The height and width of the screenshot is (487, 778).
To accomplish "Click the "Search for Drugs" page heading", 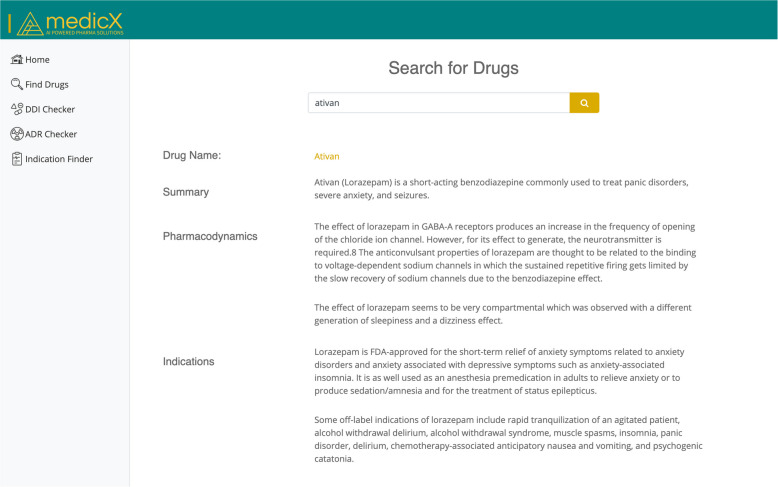I will click(453, 69).
